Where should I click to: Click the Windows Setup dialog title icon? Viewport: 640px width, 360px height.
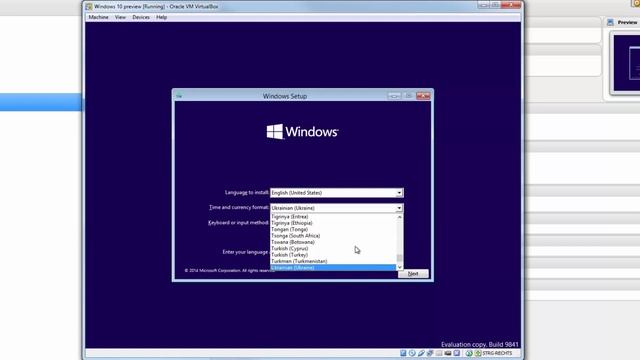tap(179, 96)
